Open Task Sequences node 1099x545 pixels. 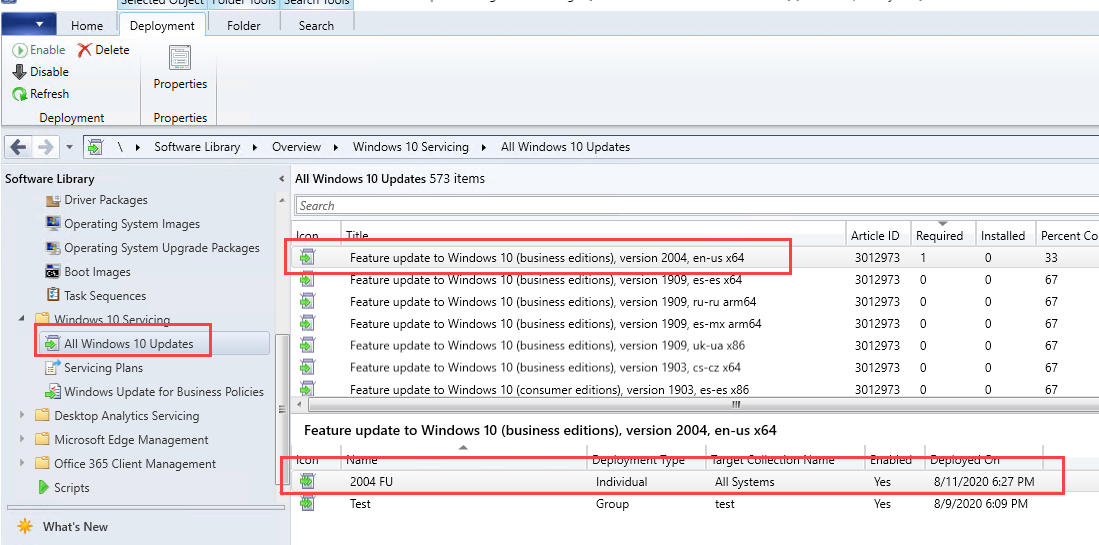click(x=96, y=295)
